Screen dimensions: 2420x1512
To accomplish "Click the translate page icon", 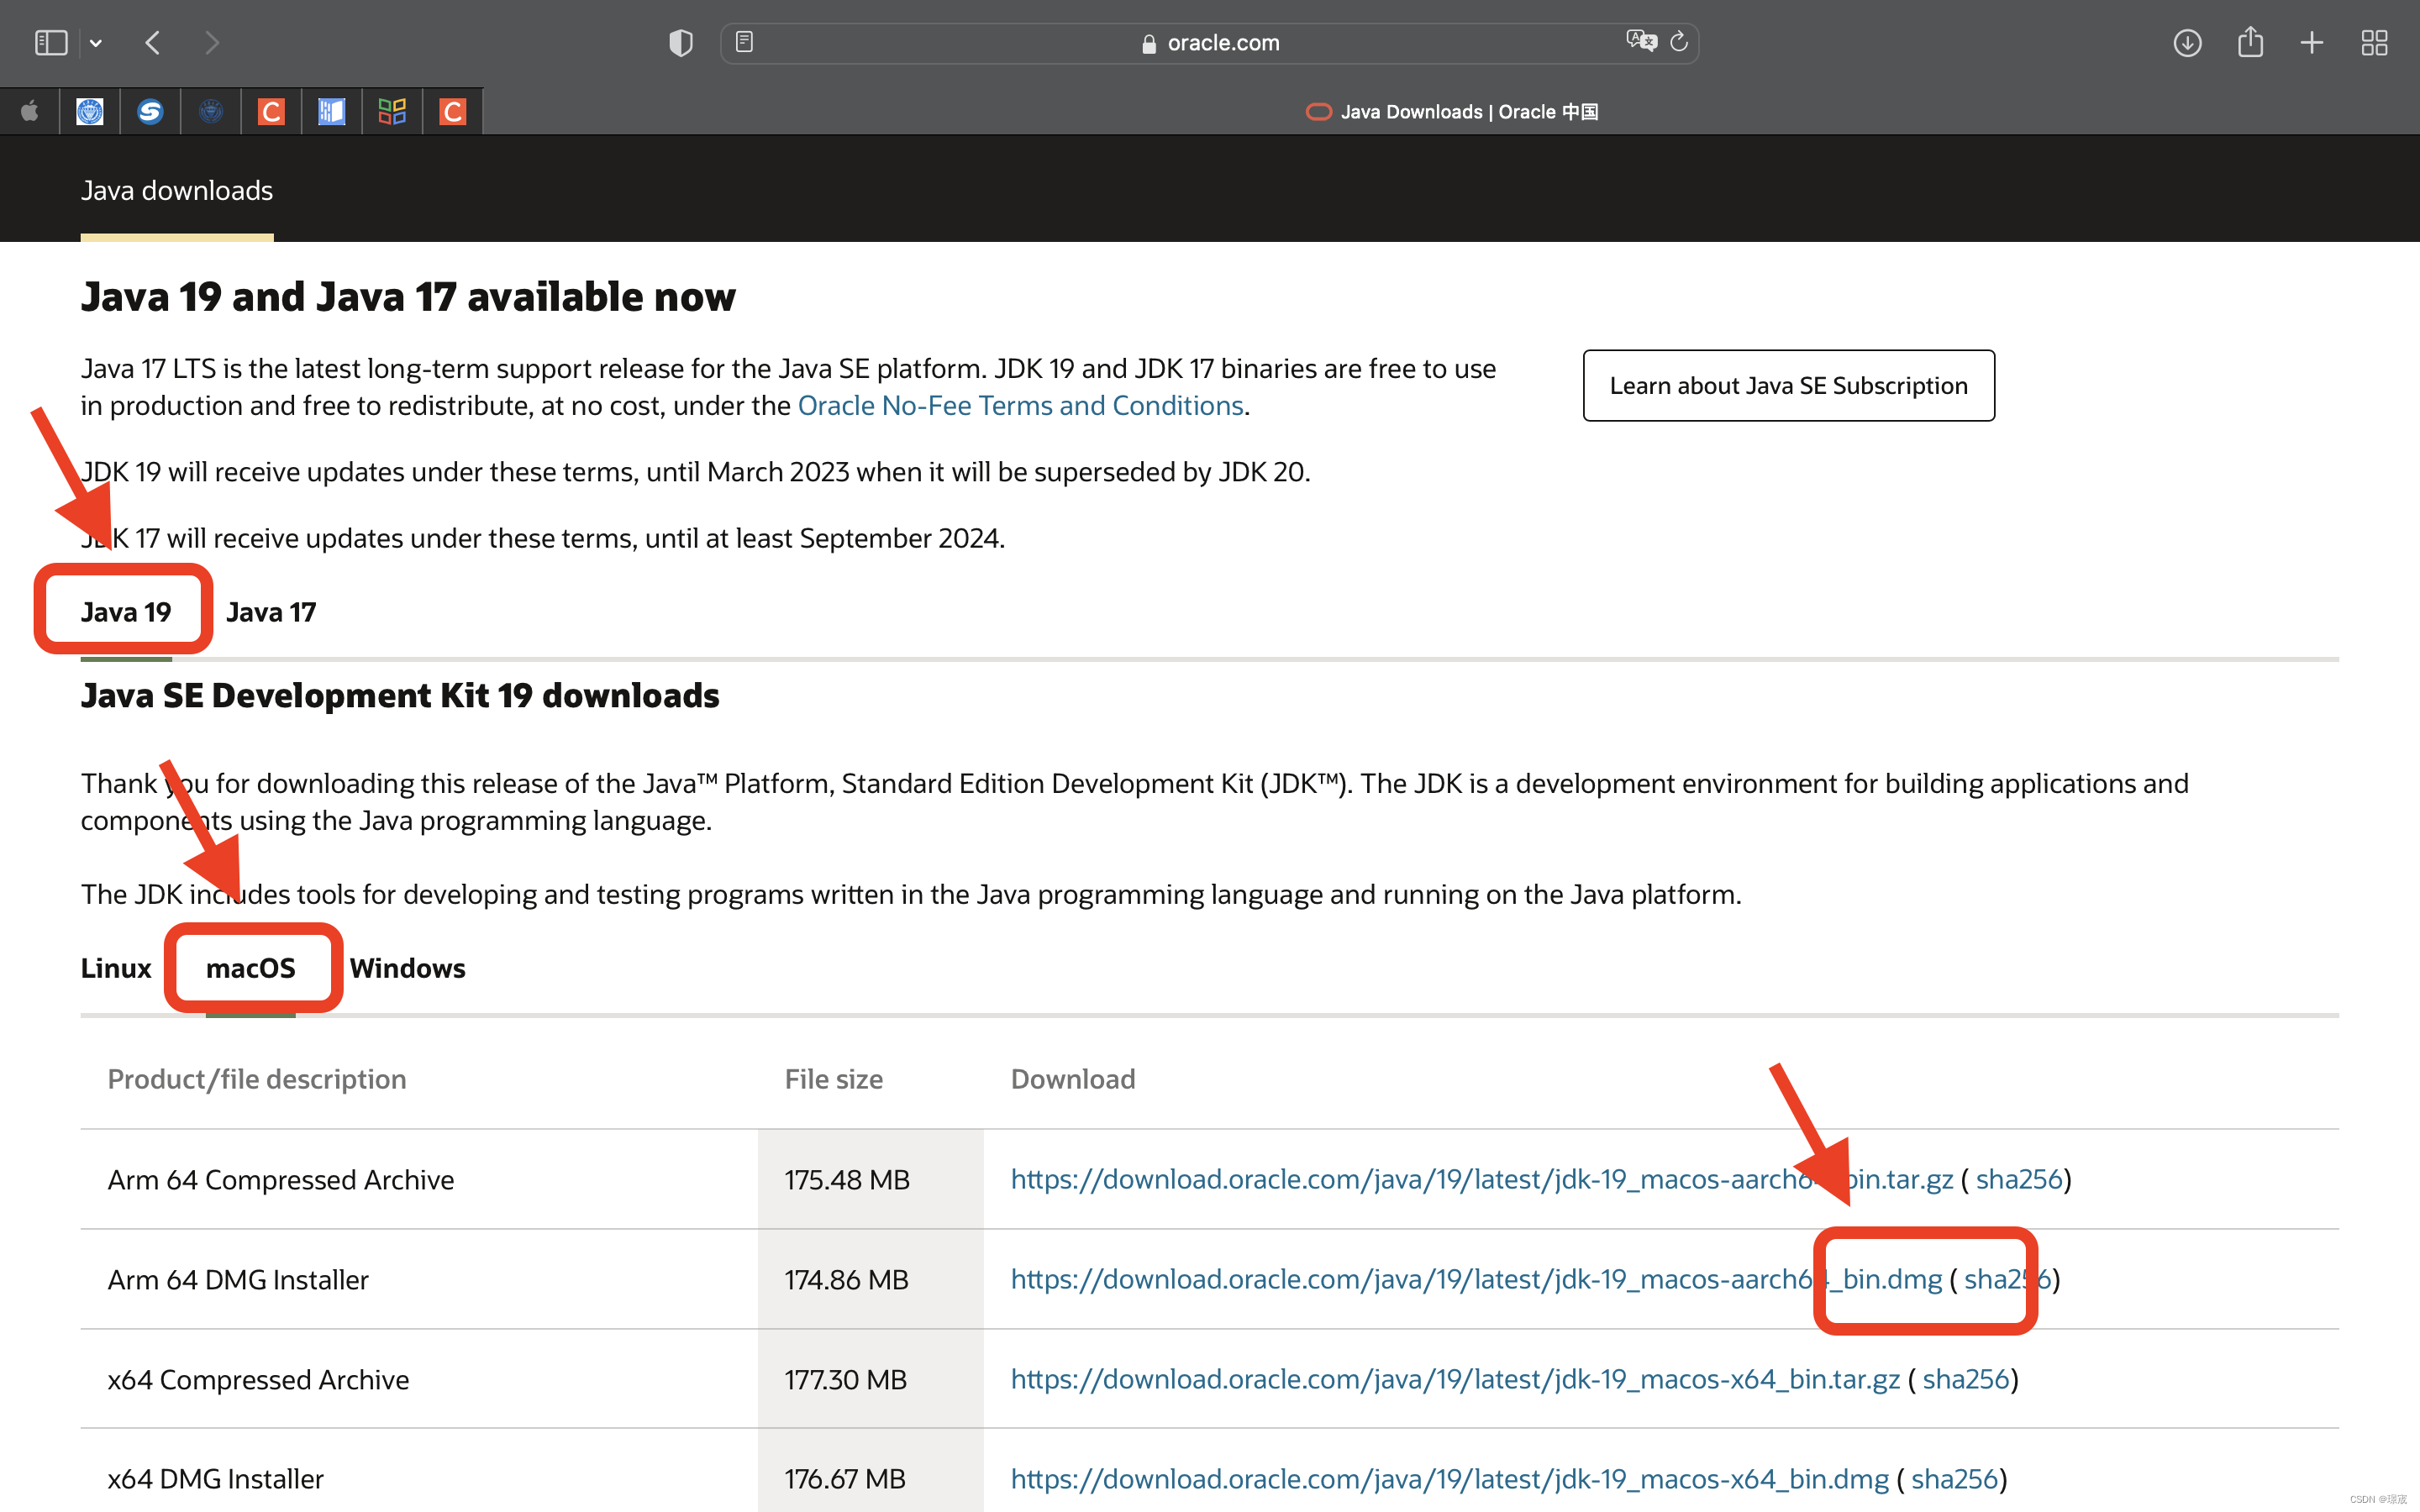I will pyautogui.click(x=1640, y=41).
